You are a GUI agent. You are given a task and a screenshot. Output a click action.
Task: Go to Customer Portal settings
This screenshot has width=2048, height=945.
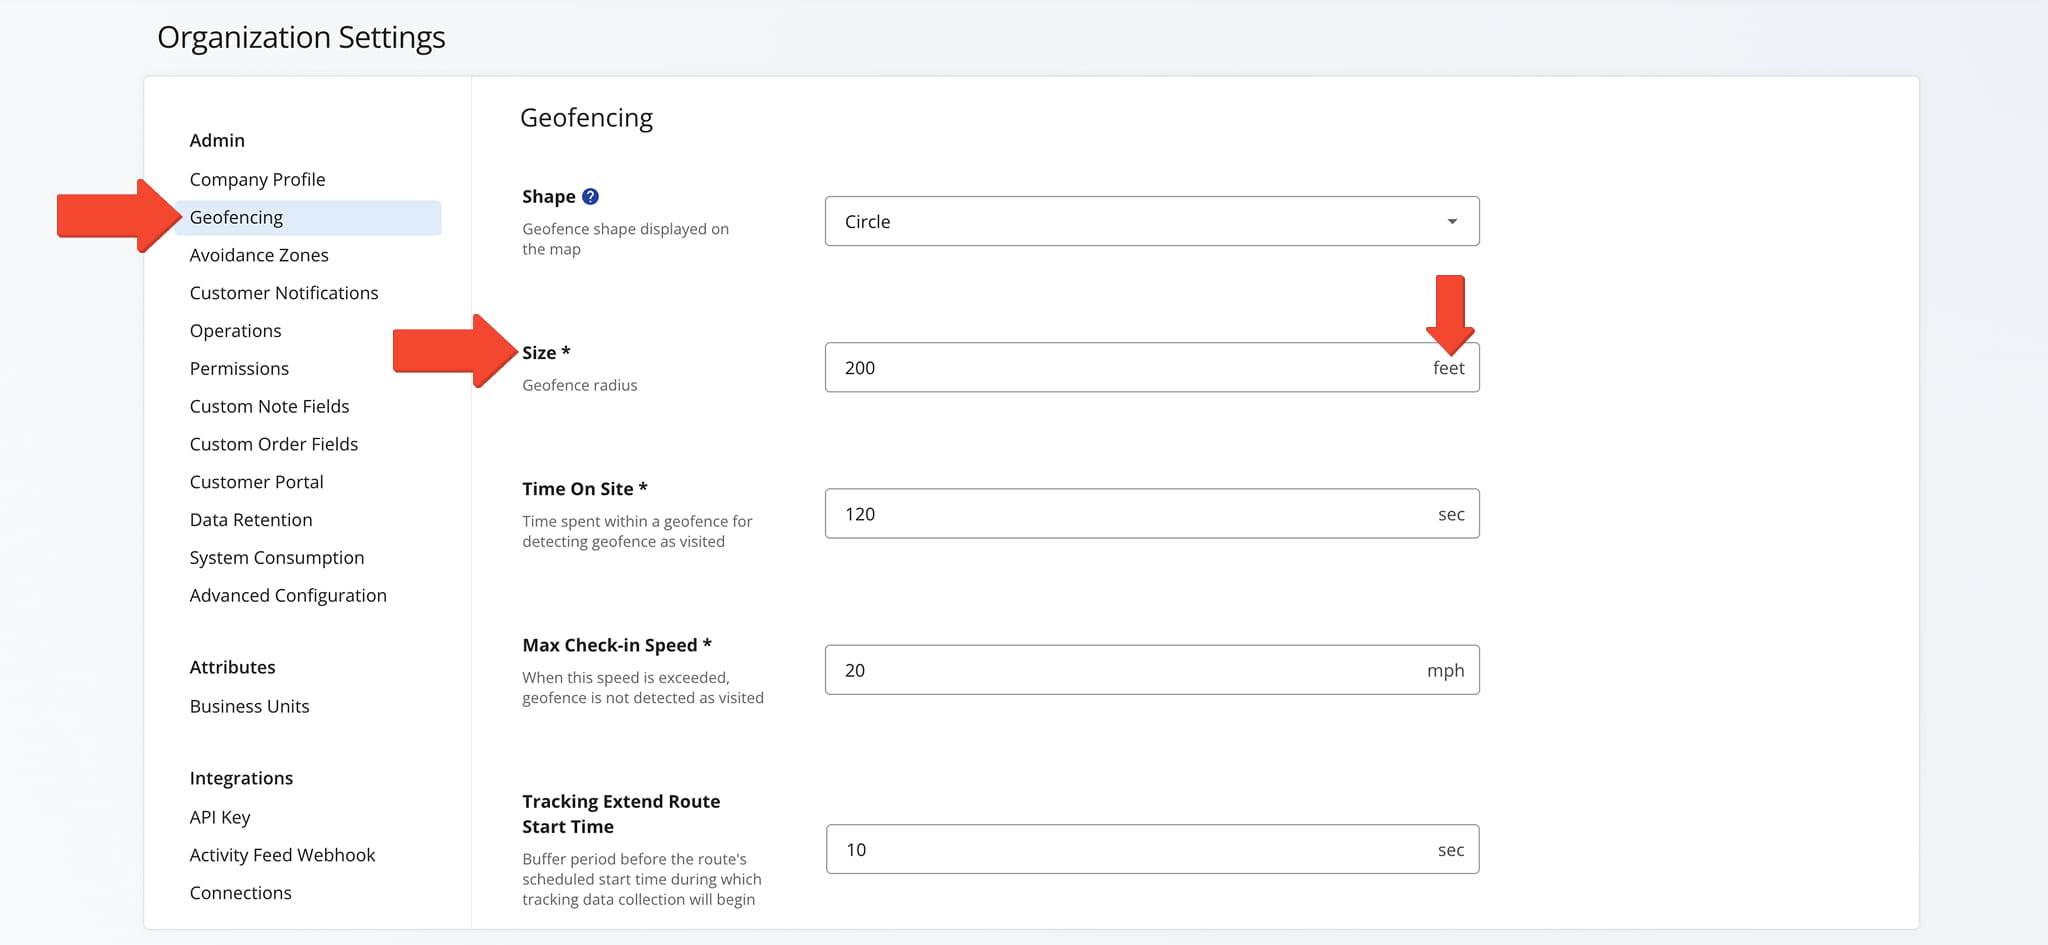point(256,482)
